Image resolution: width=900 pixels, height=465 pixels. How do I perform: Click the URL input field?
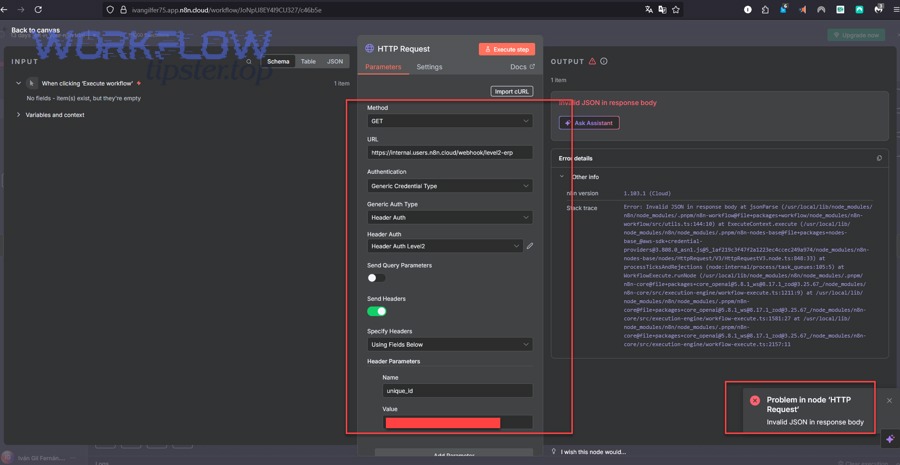click(449, 153)
